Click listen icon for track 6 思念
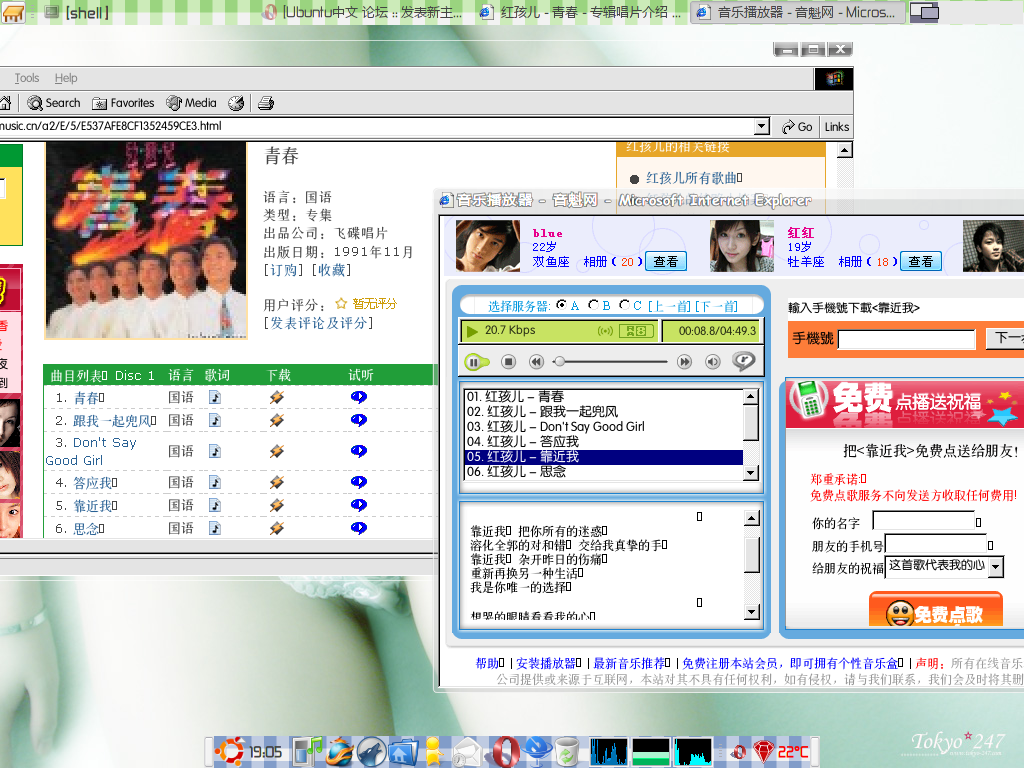This screenshot has width=1024, height=768. 359,528
